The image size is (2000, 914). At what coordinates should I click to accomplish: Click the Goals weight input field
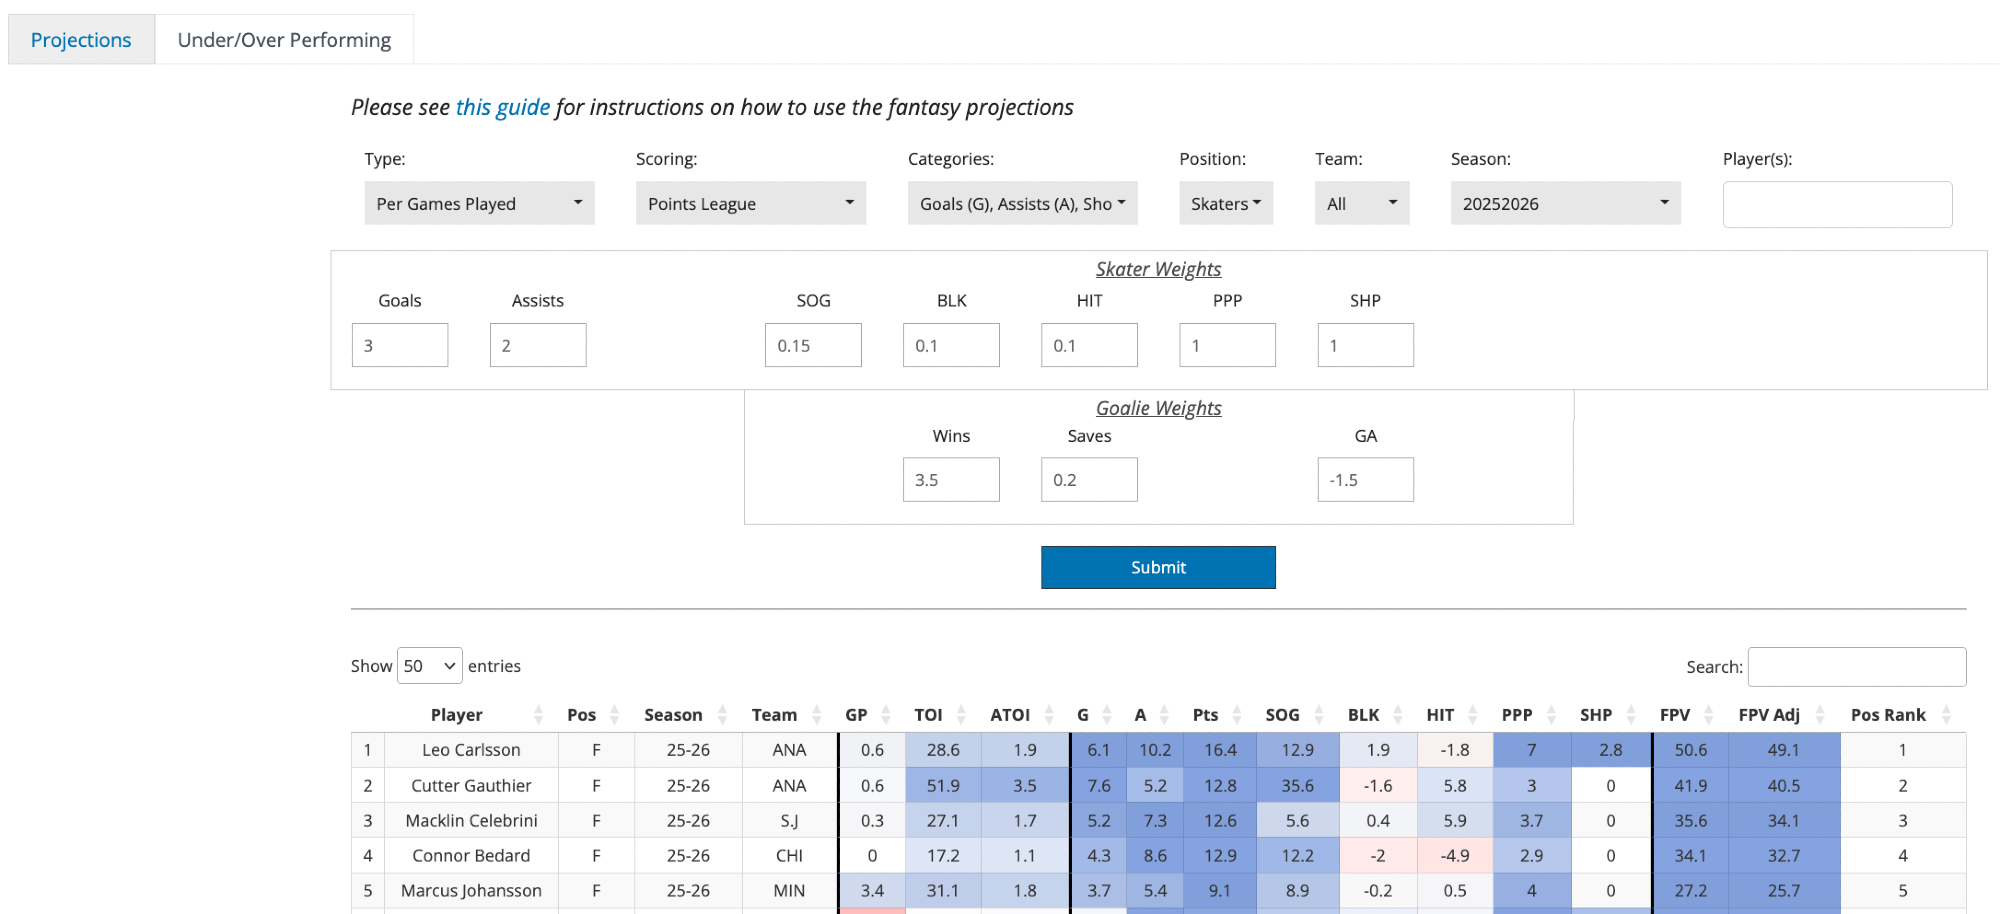click(400, 345)
